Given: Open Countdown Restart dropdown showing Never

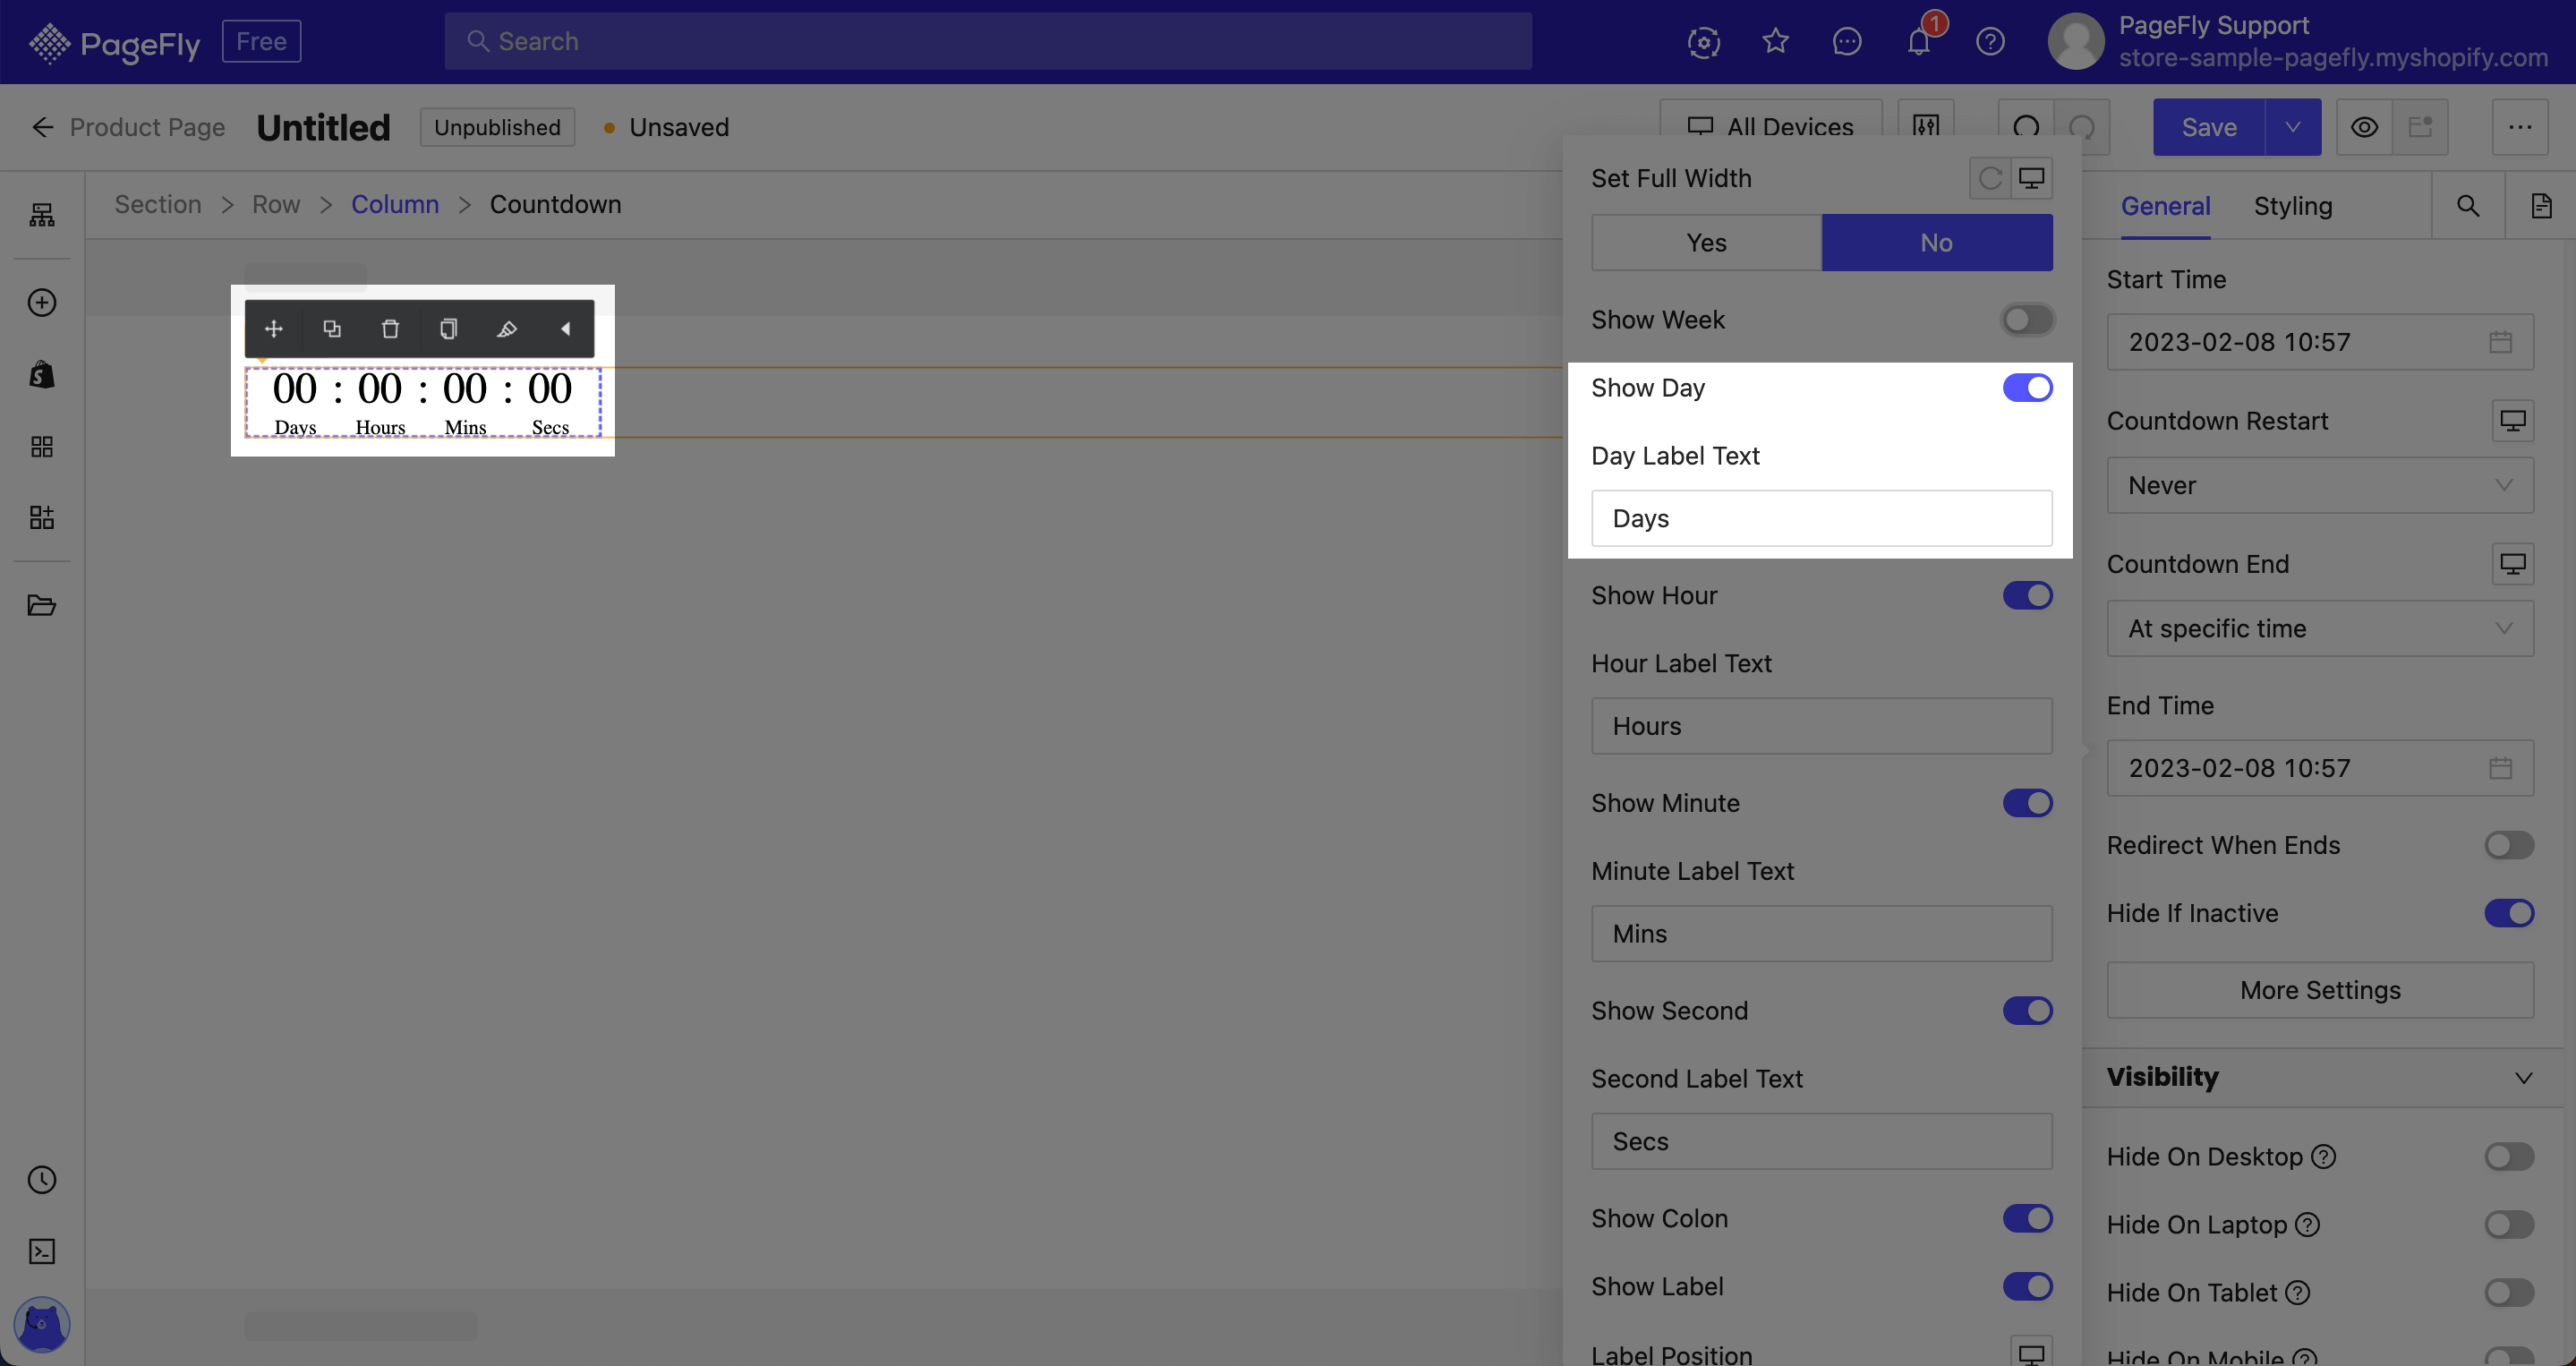Looking at the screenshot, I should [2320, 485].
